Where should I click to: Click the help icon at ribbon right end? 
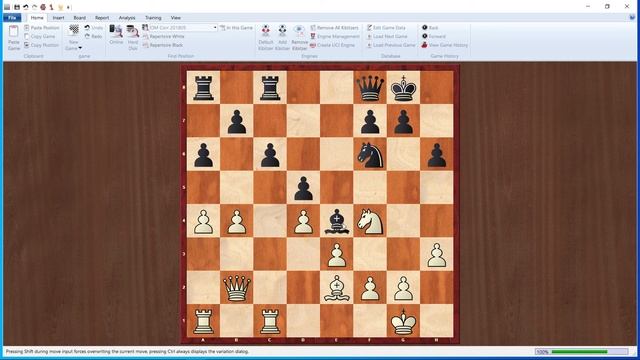[x=632, y=18]
